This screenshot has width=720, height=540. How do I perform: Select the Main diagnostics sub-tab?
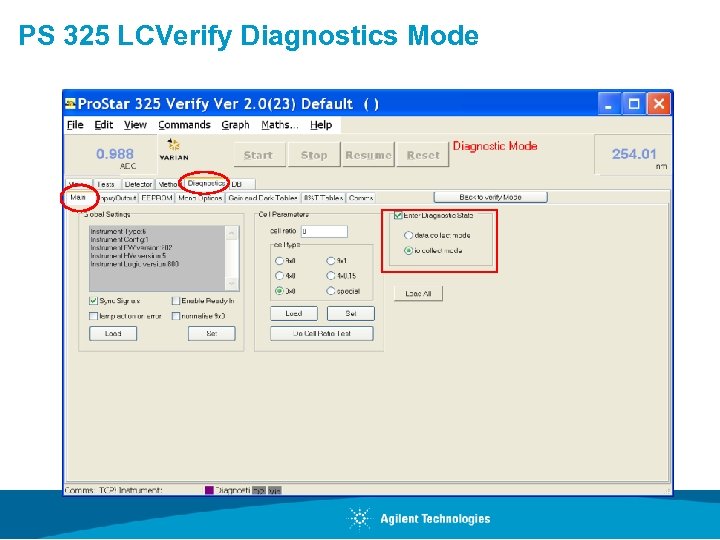79,197
